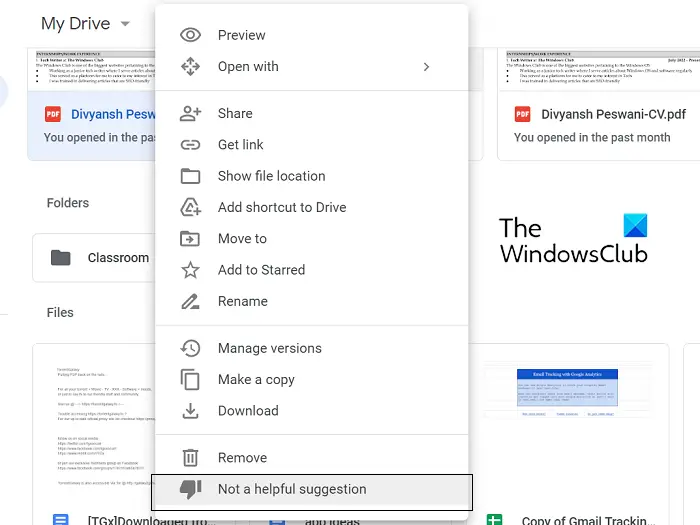Click the eye icon next to Preview
Image resolution: width=700 pixels, height=525 pixels.
190,35
